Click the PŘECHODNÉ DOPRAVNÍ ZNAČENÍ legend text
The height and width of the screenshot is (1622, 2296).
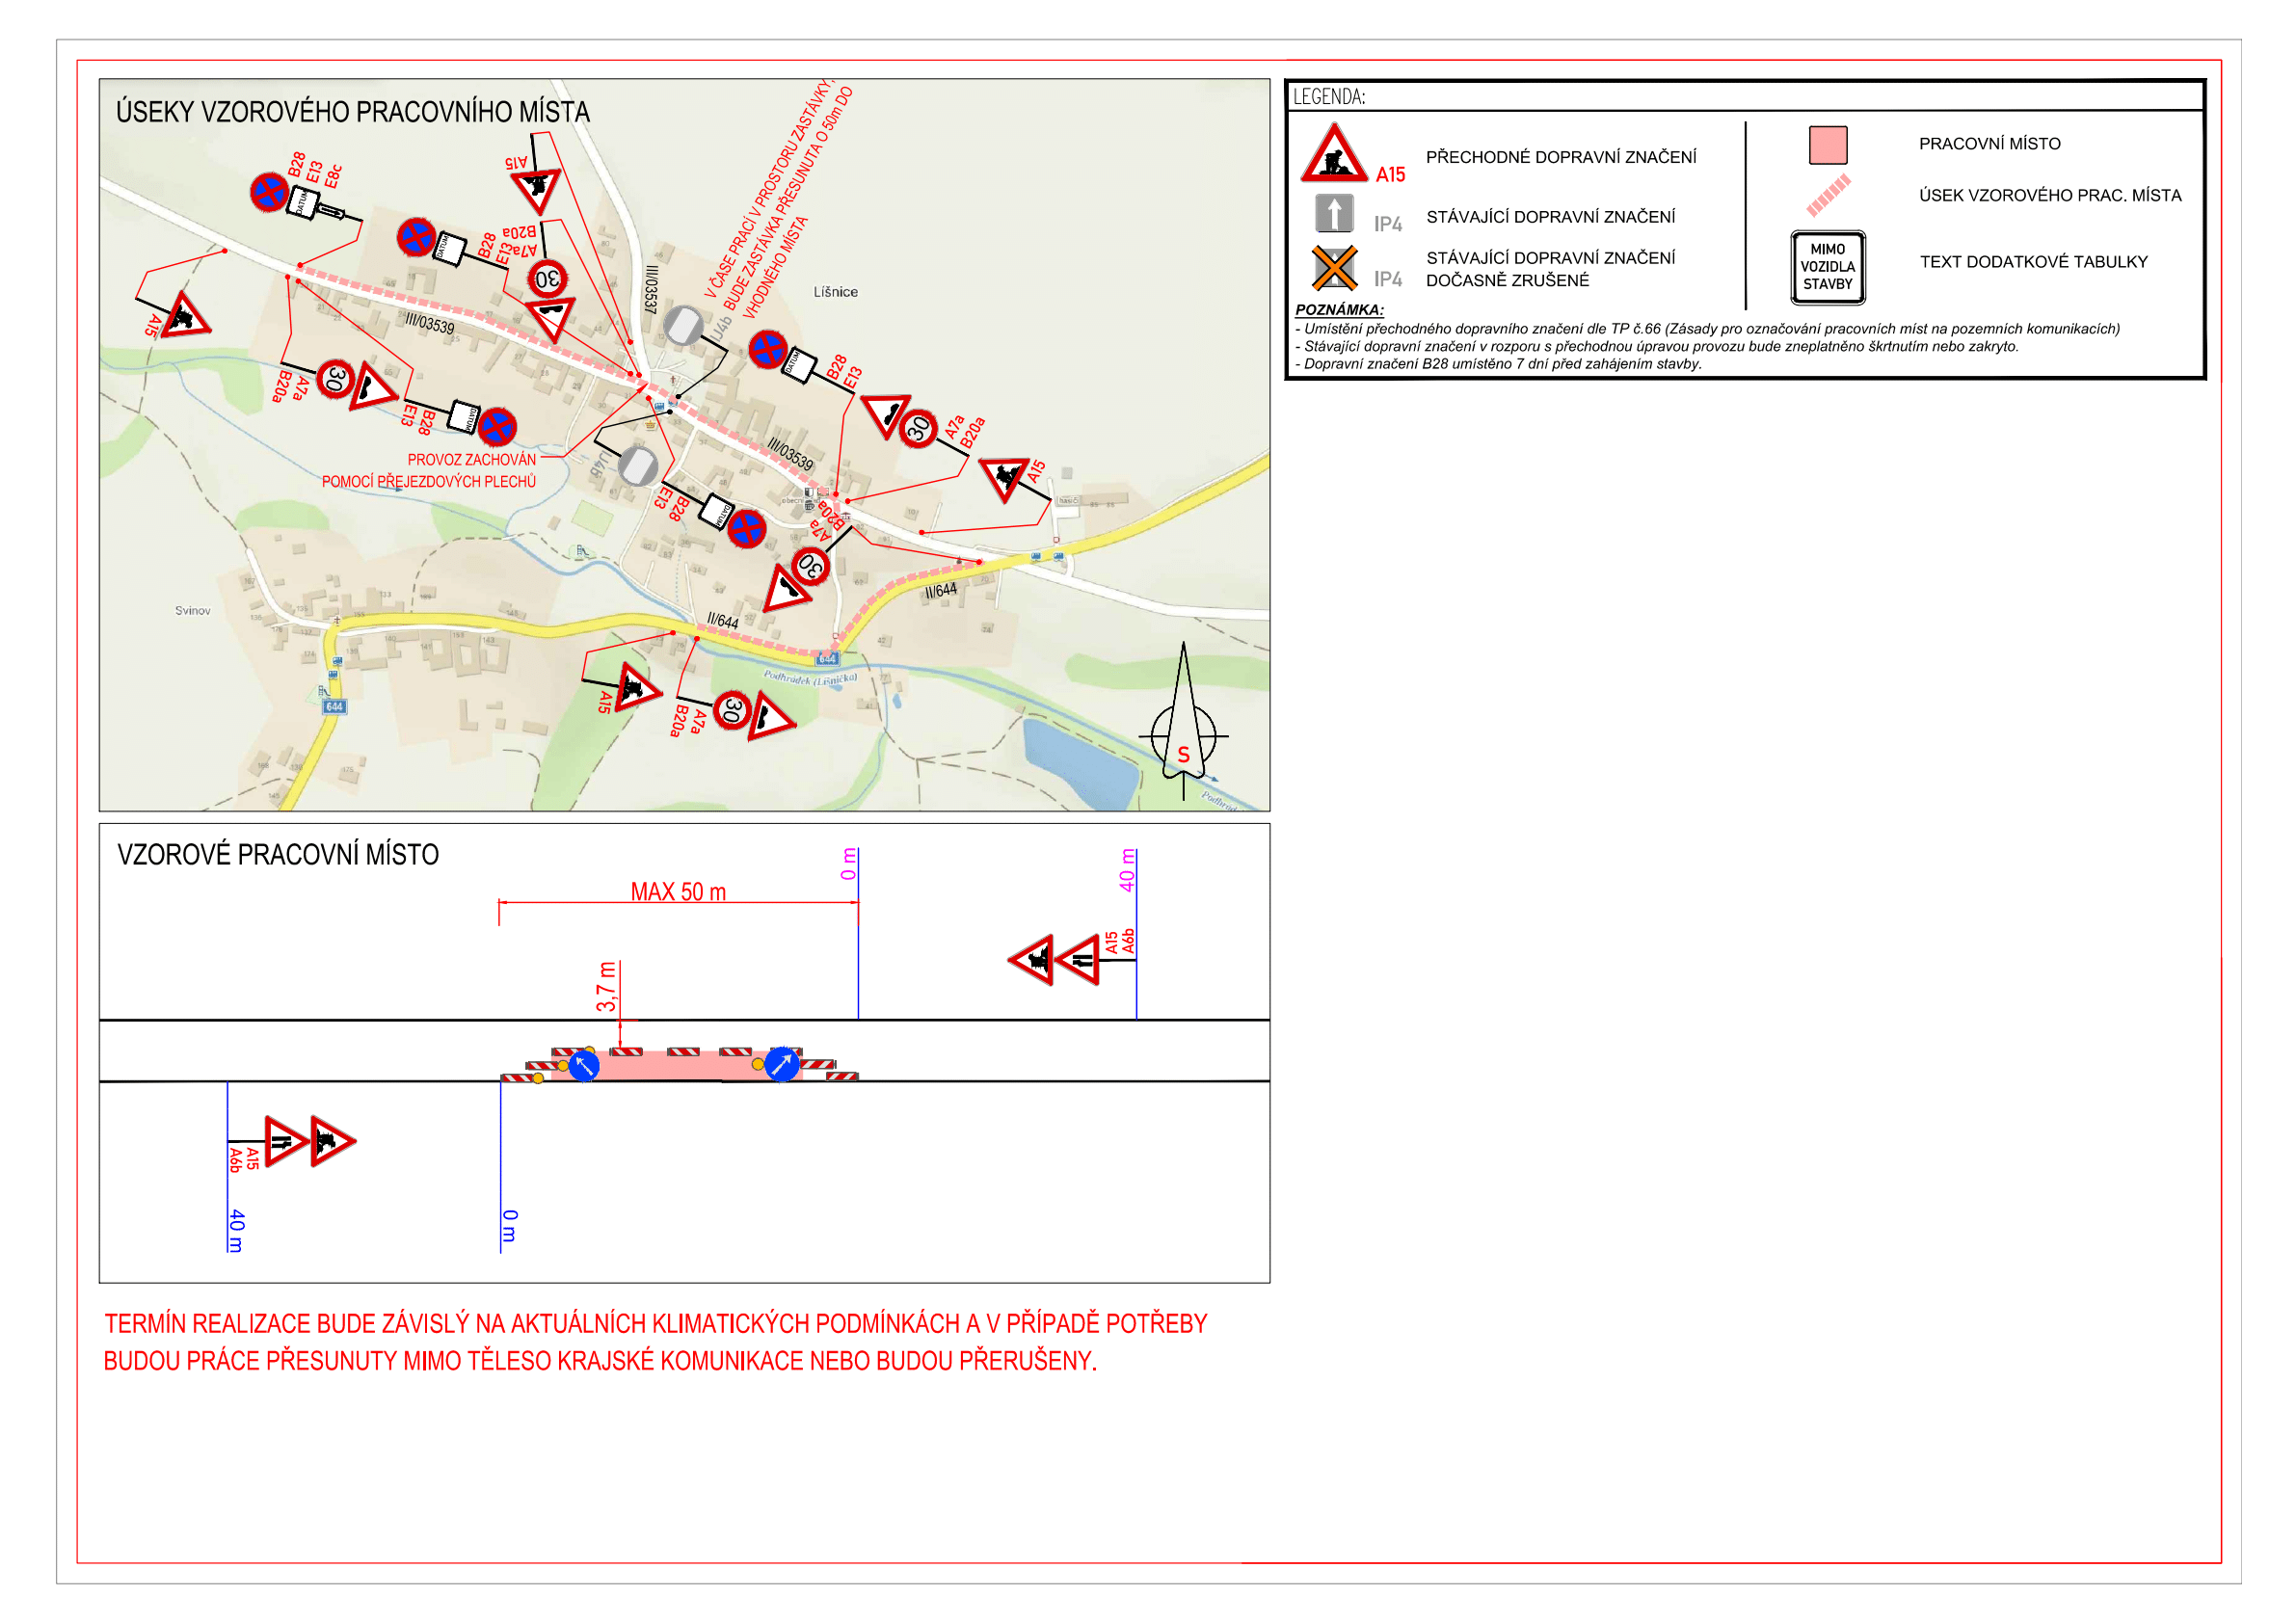pos(1561,157)
